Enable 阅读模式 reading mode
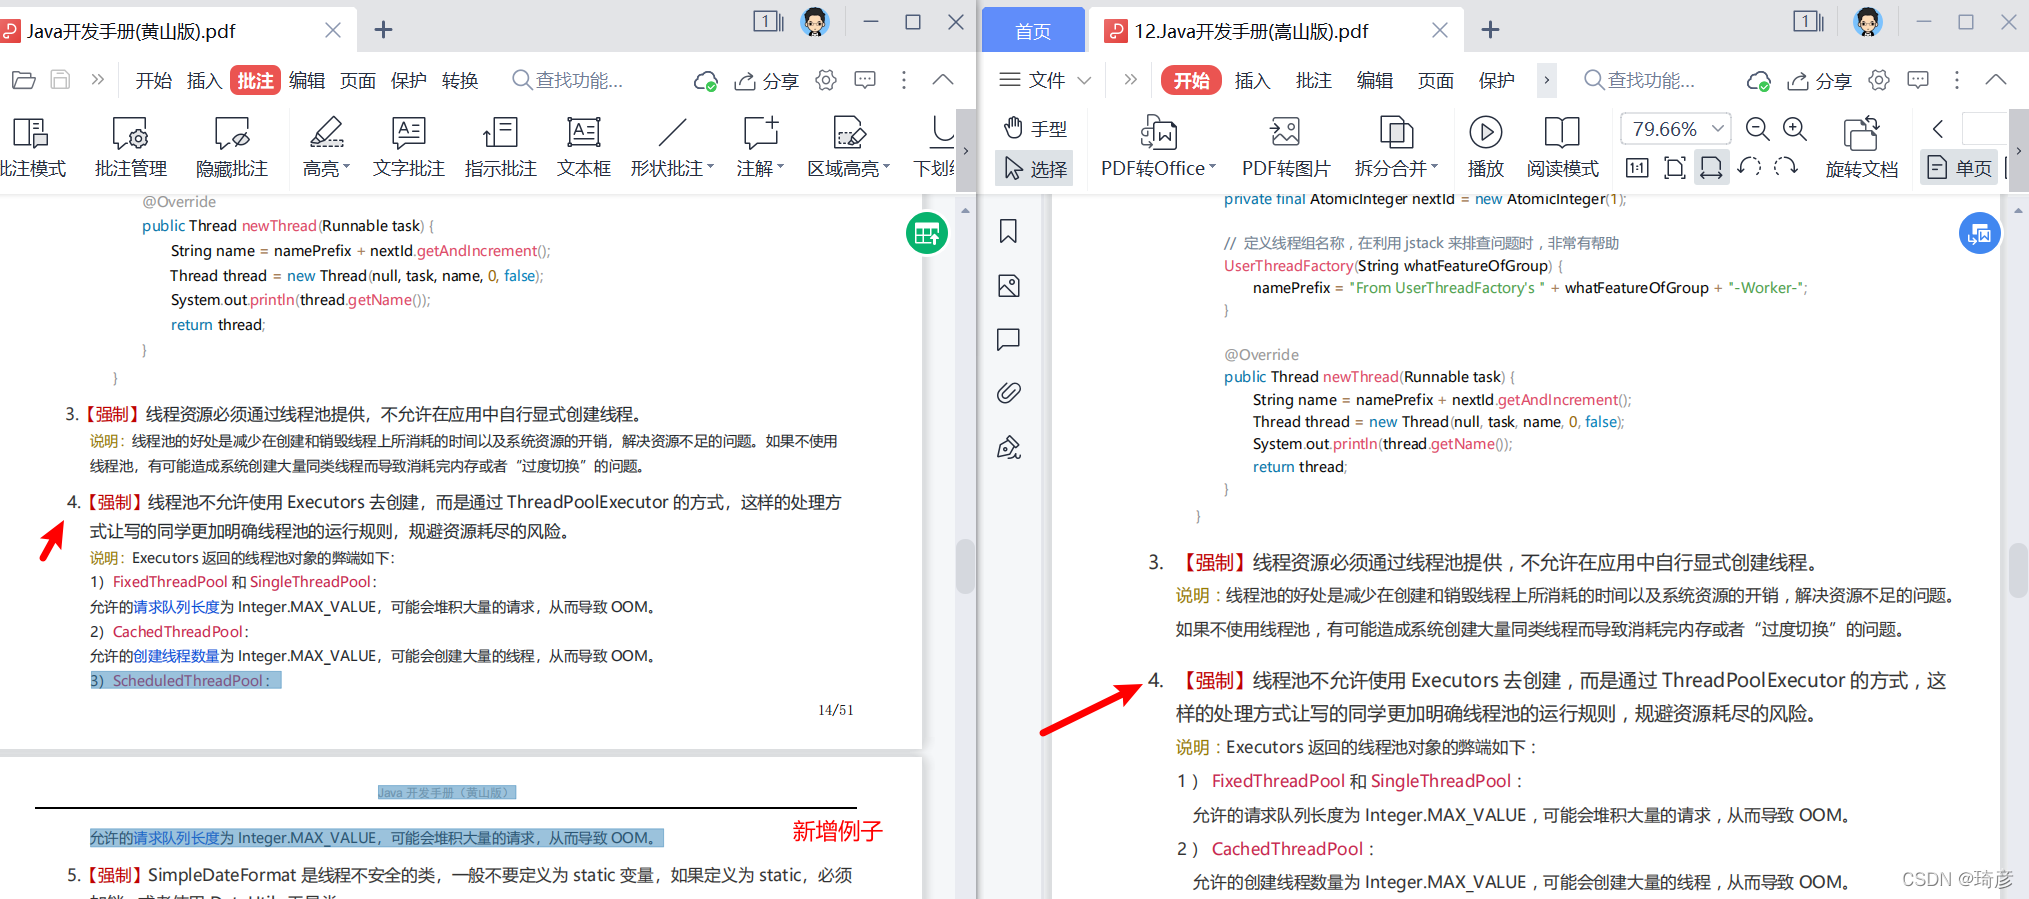Viewport: 2029px width, 899px height. pos(1562,147)
